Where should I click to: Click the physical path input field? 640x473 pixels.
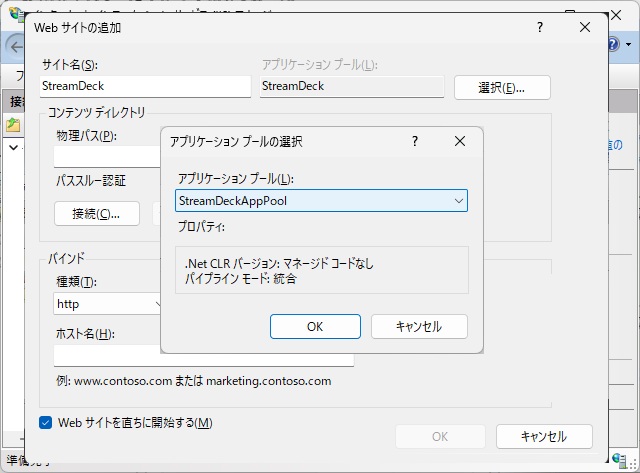point(107,157)
